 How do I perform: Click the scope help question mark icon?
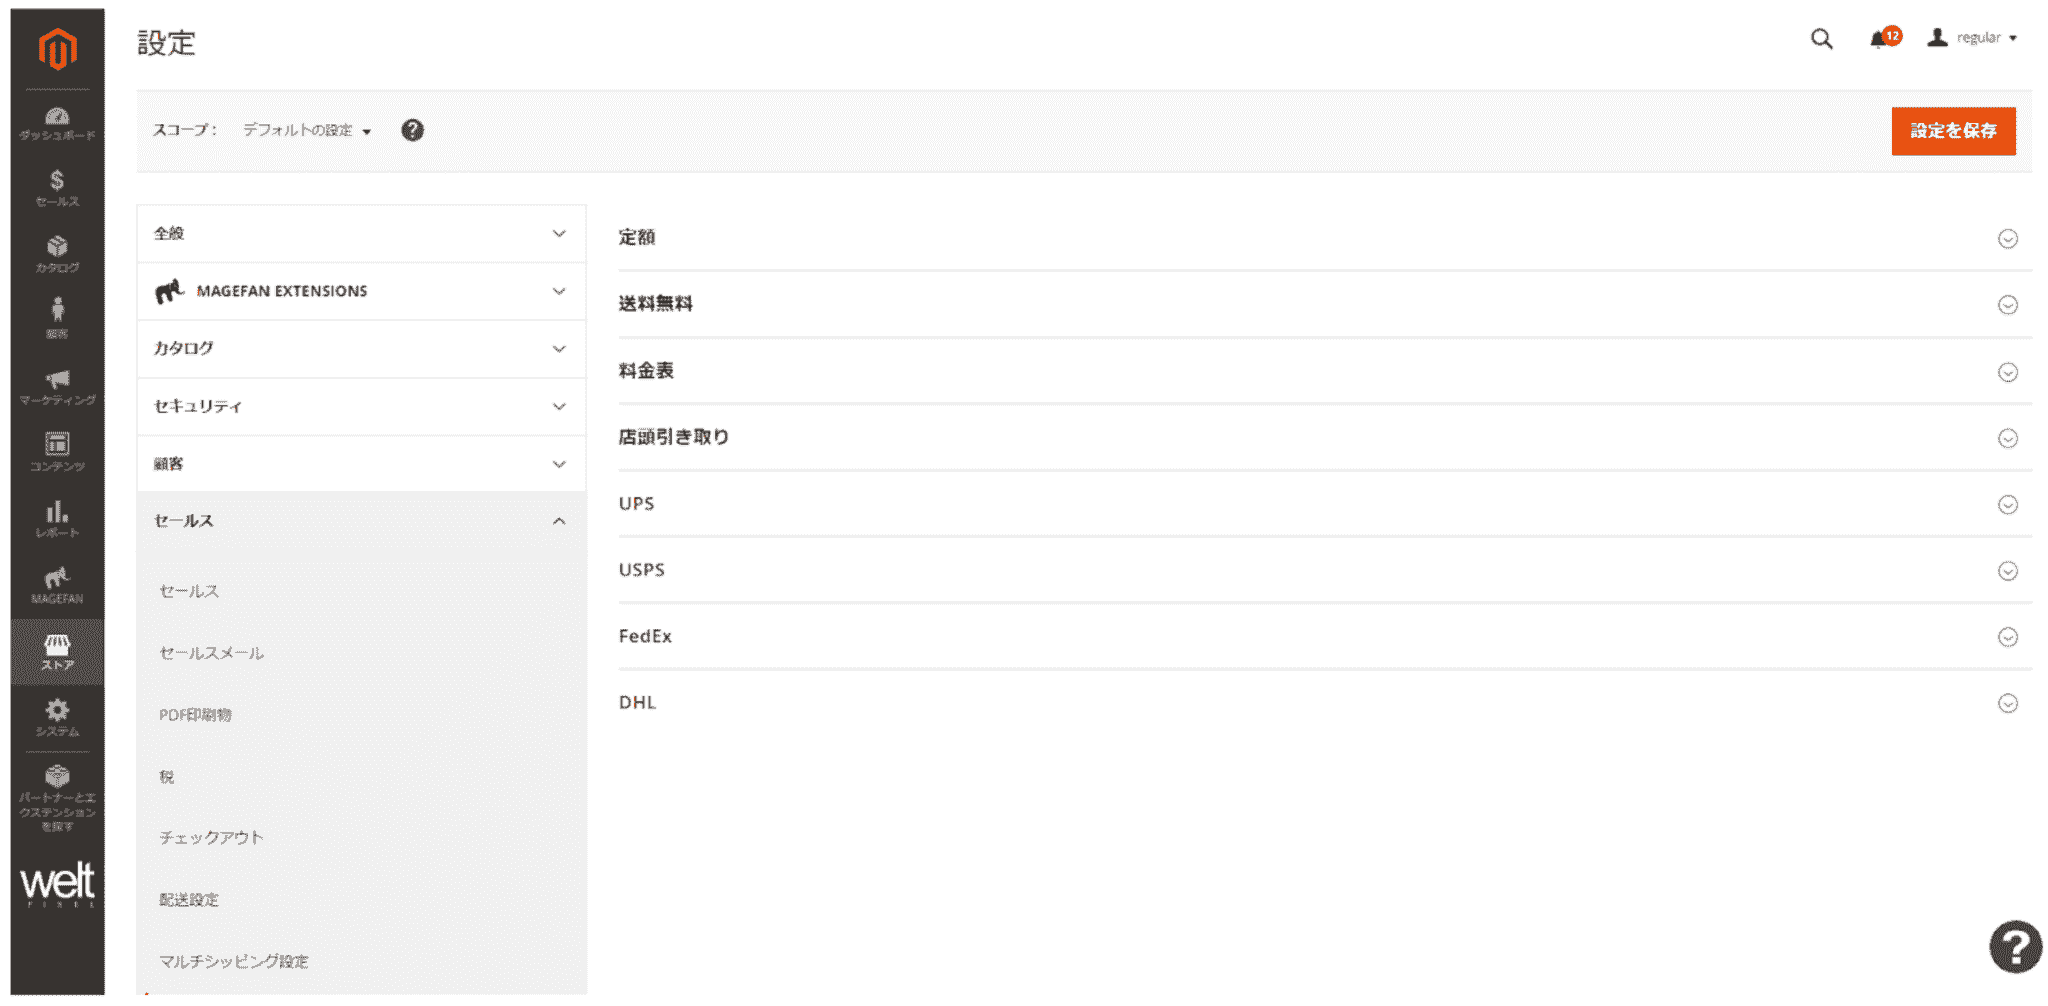413,130
